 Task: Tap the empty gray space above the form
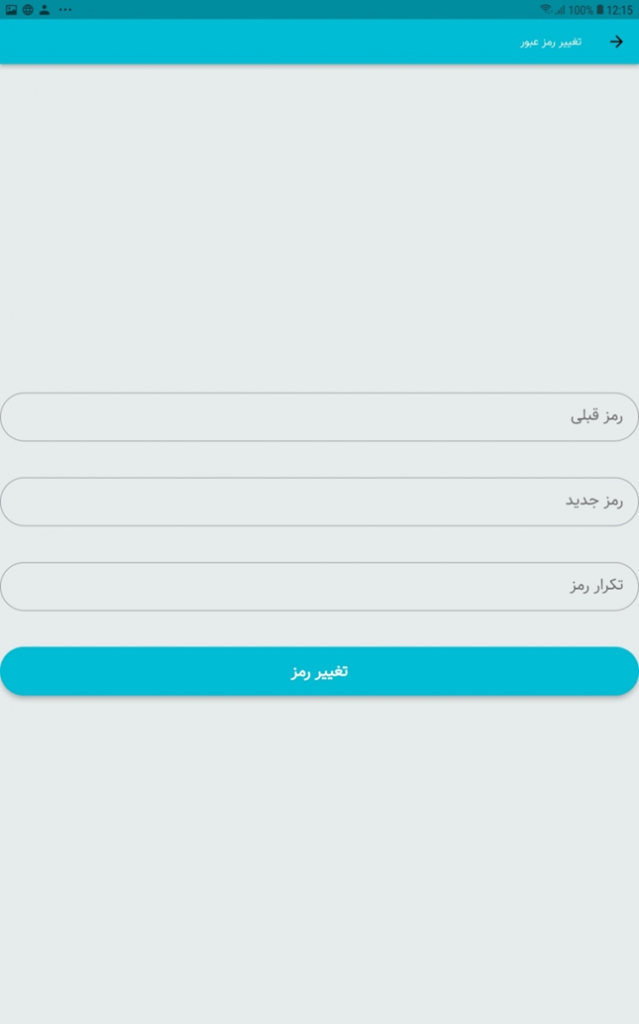(x=320, y=225)
